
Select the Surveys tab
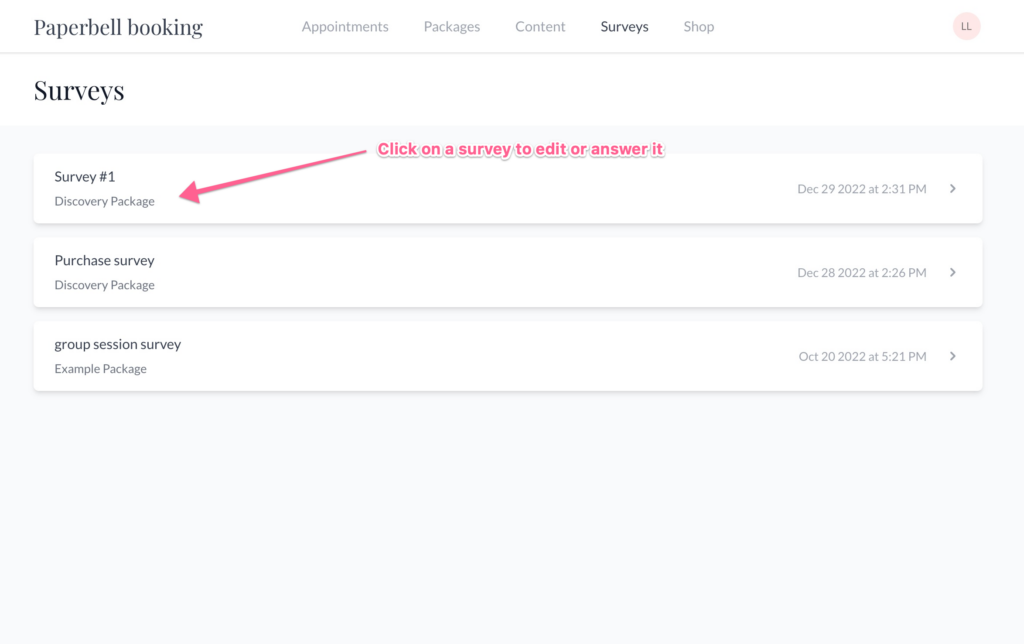pyautogui.click(x=624, y=27)
